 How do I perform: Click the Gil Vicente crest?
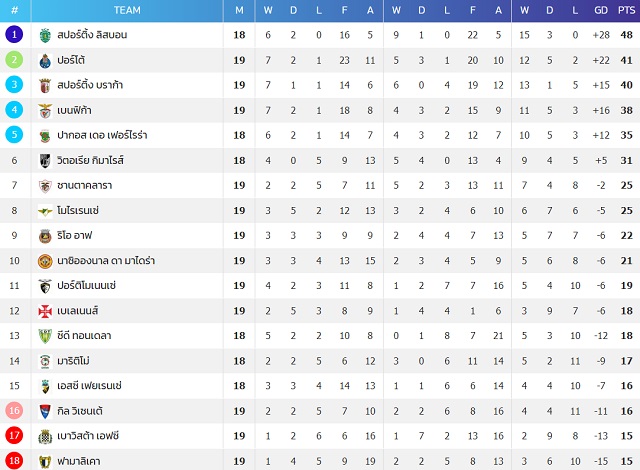[45, 411]
